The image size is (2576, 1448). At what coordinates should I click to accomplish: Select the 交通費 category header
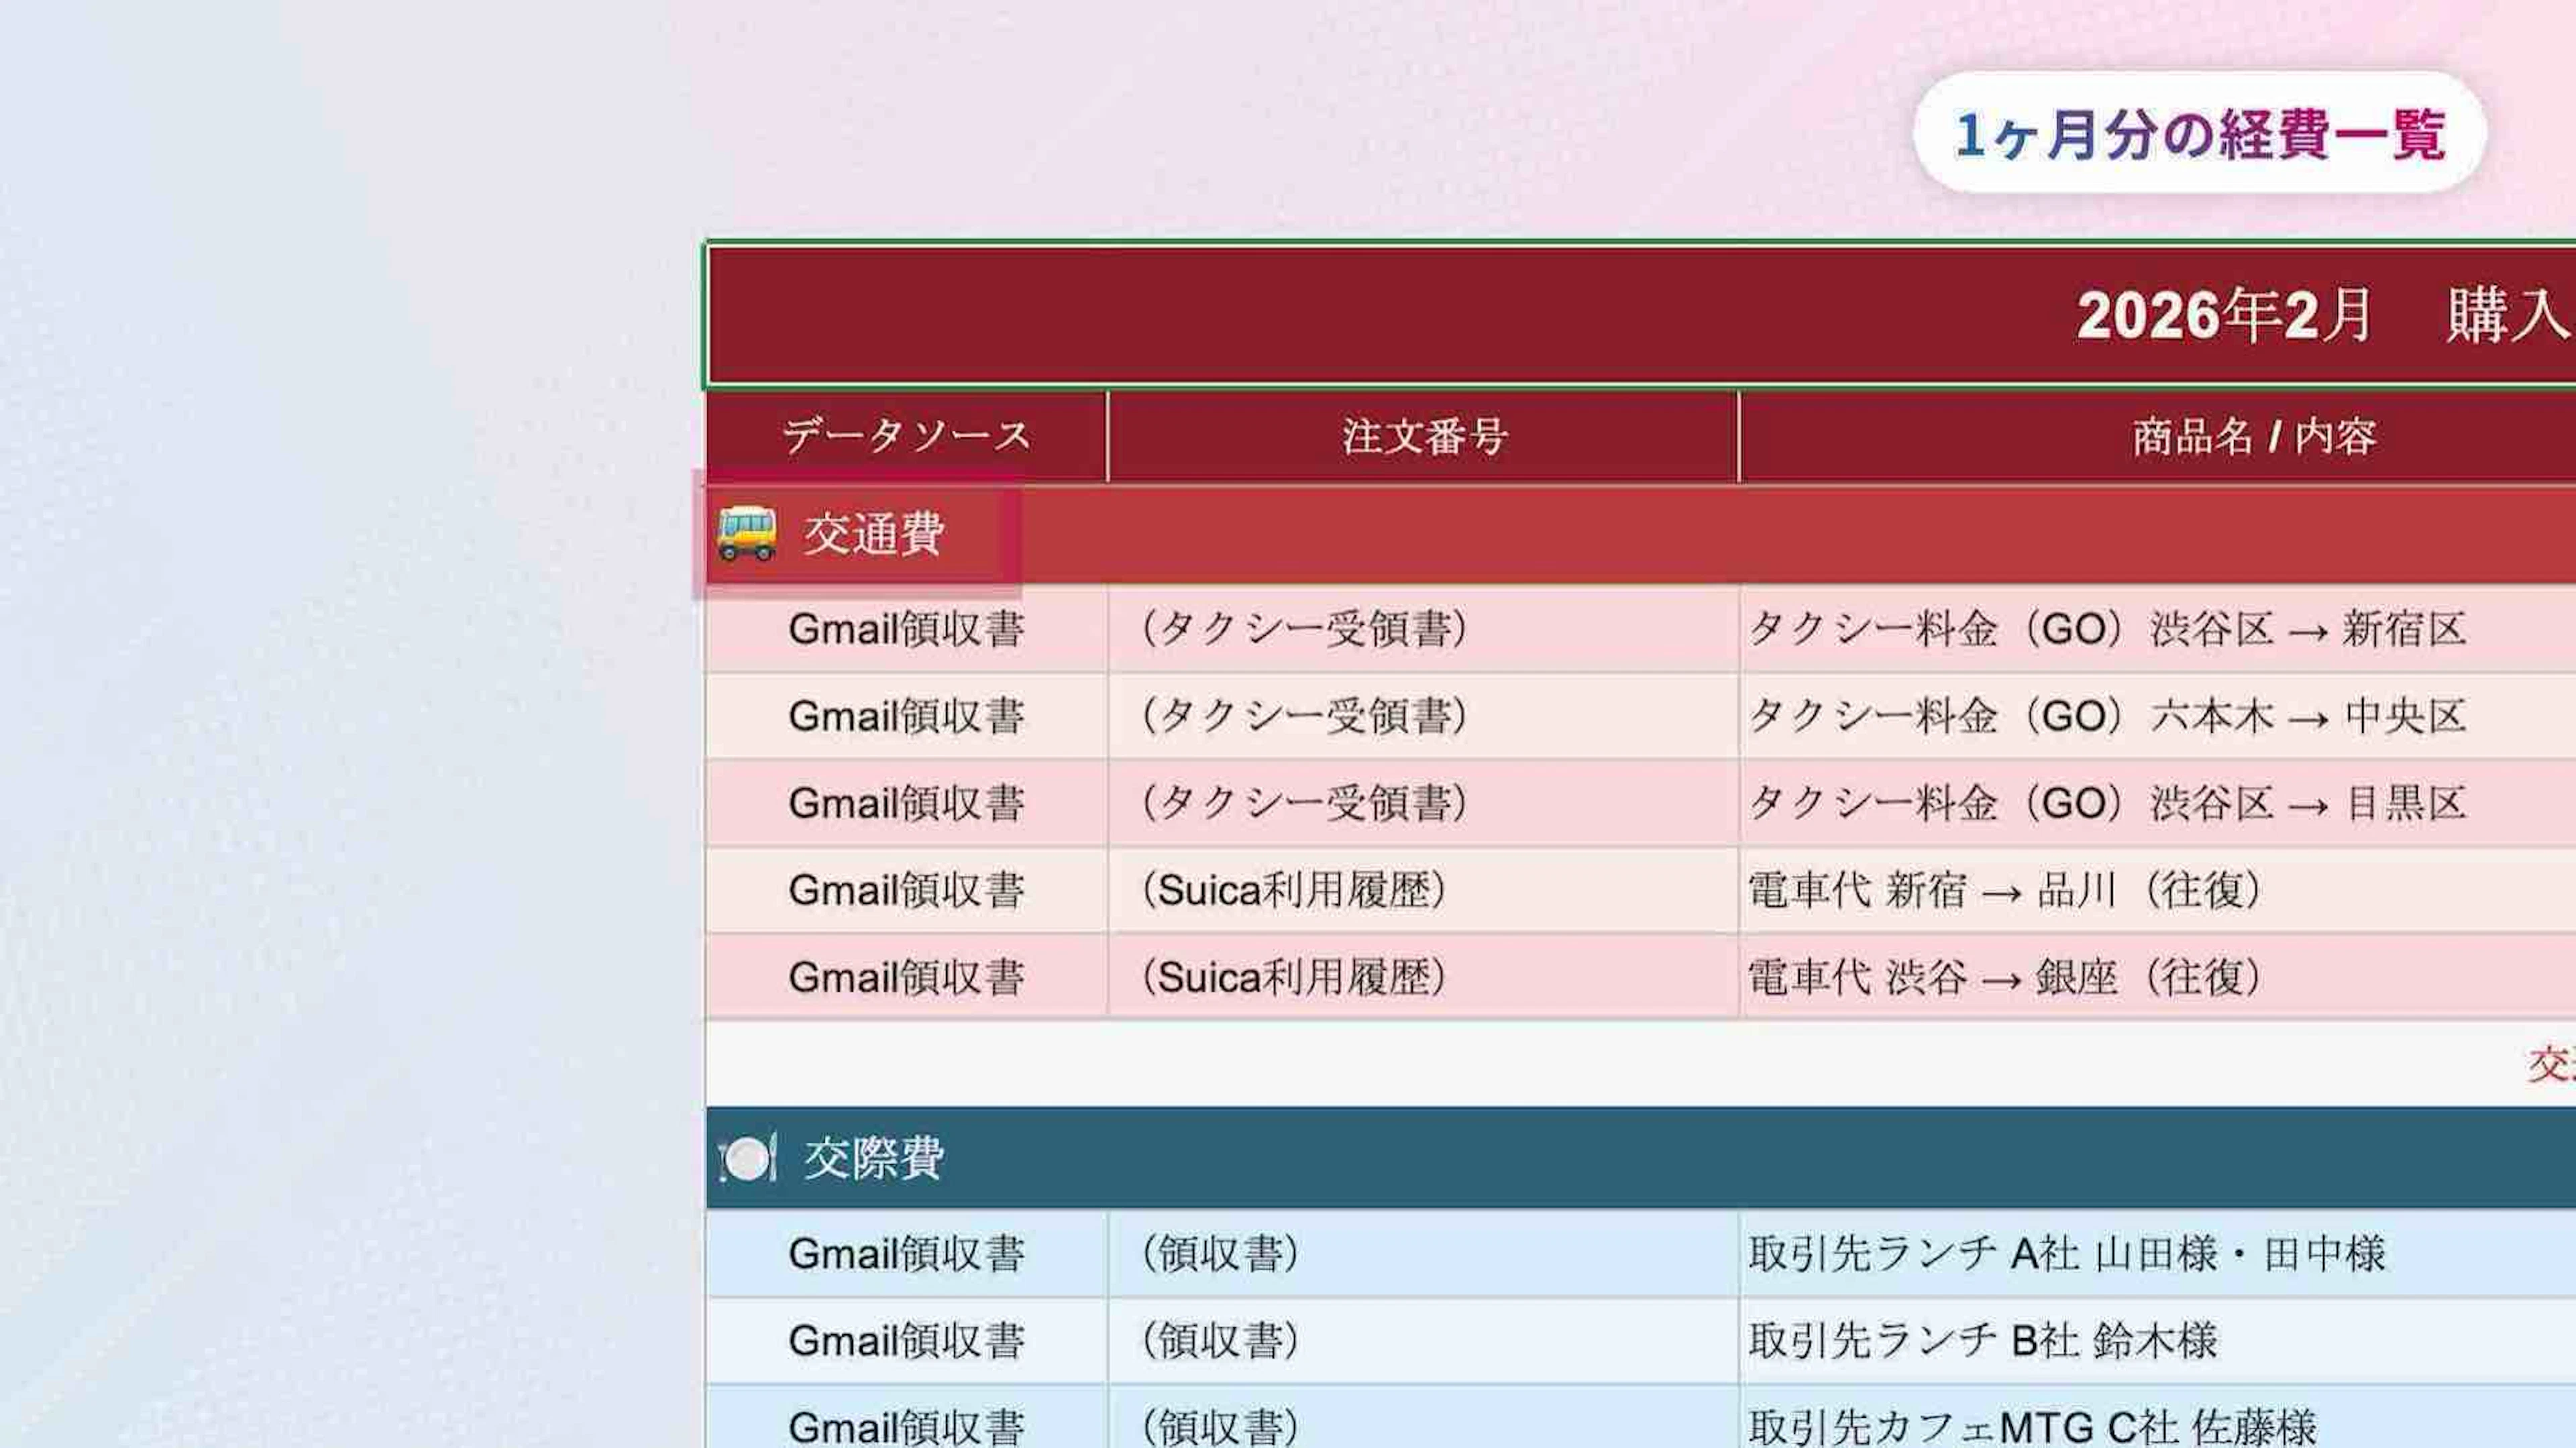coord(874,534)
